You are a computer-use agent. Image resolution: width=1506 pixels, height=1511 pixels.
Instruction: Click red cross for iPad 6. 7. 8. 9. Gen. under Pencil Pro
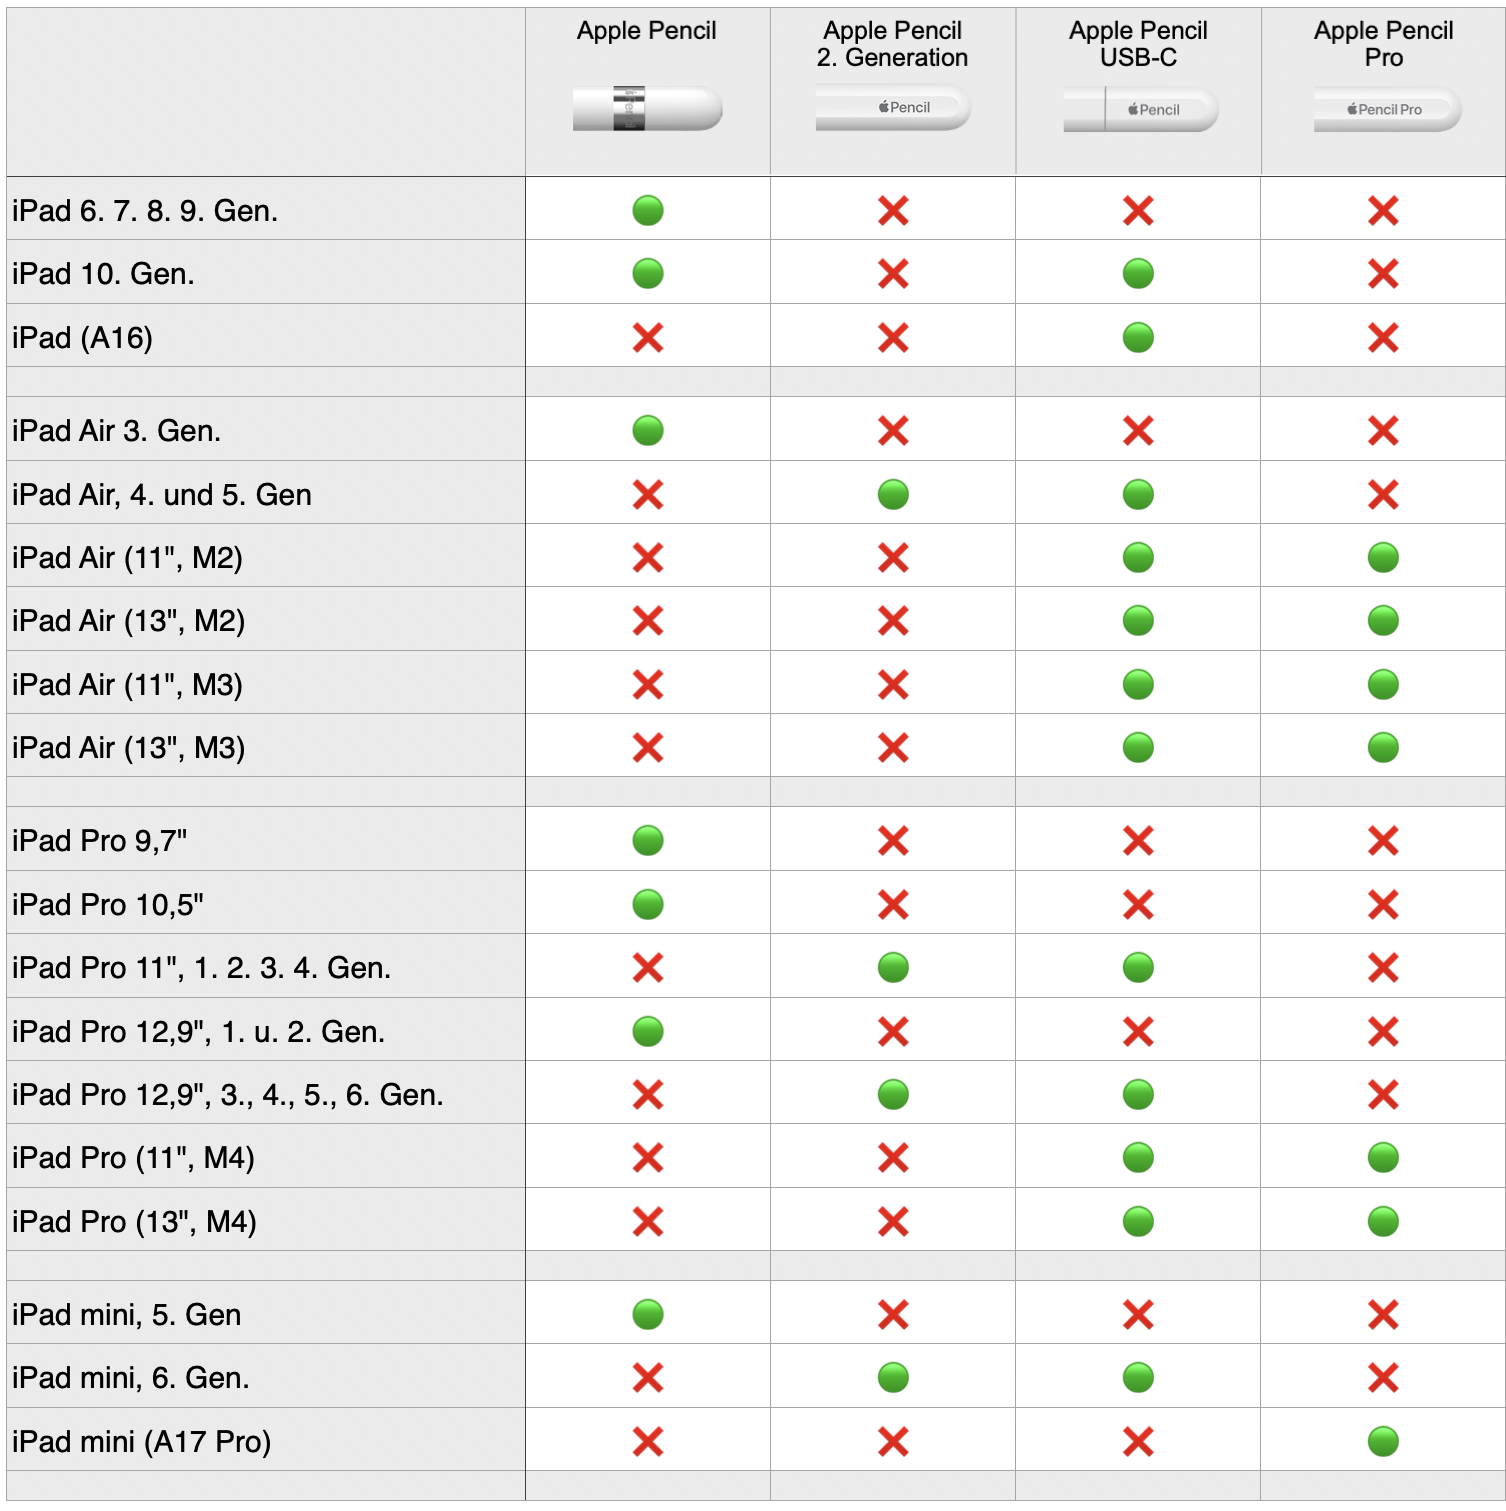1383,210
